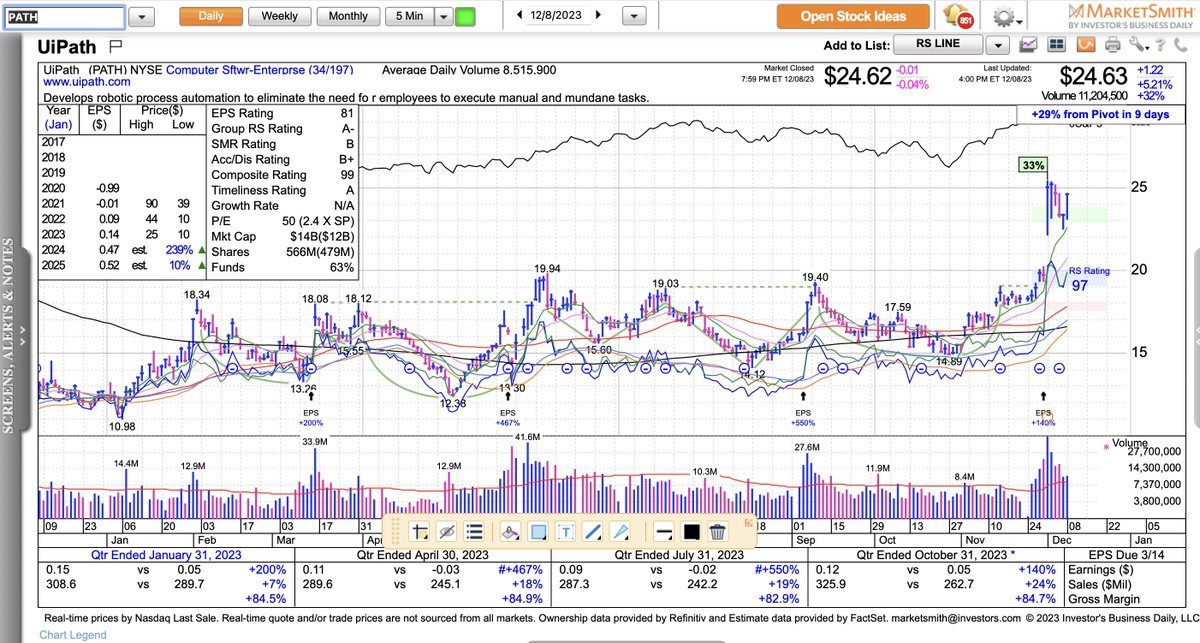Click the $24.63 last price value
The width and height of the screenshot is (1200, 643).
tap(1093, 76)
